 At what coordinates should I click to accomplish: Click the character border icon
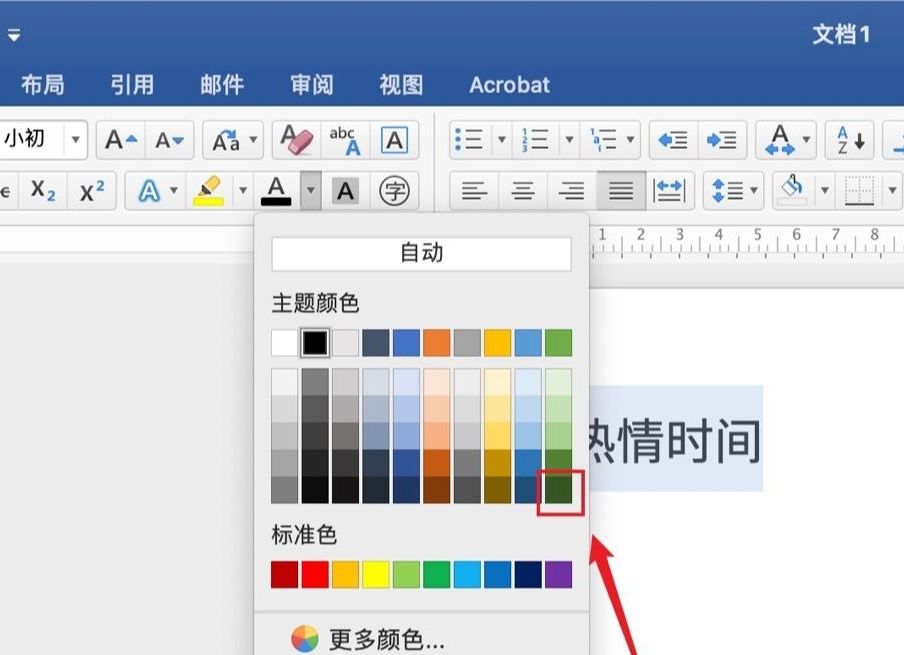pos(394,140)
